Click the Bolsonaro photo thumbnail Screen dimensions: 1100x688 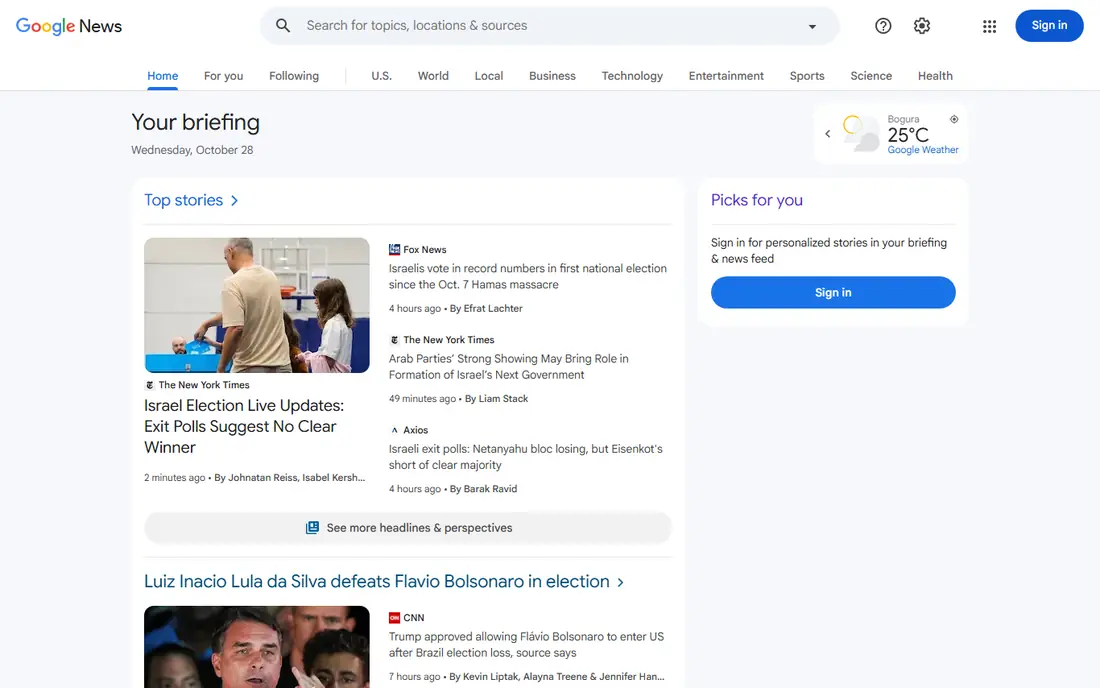point(257,647)
